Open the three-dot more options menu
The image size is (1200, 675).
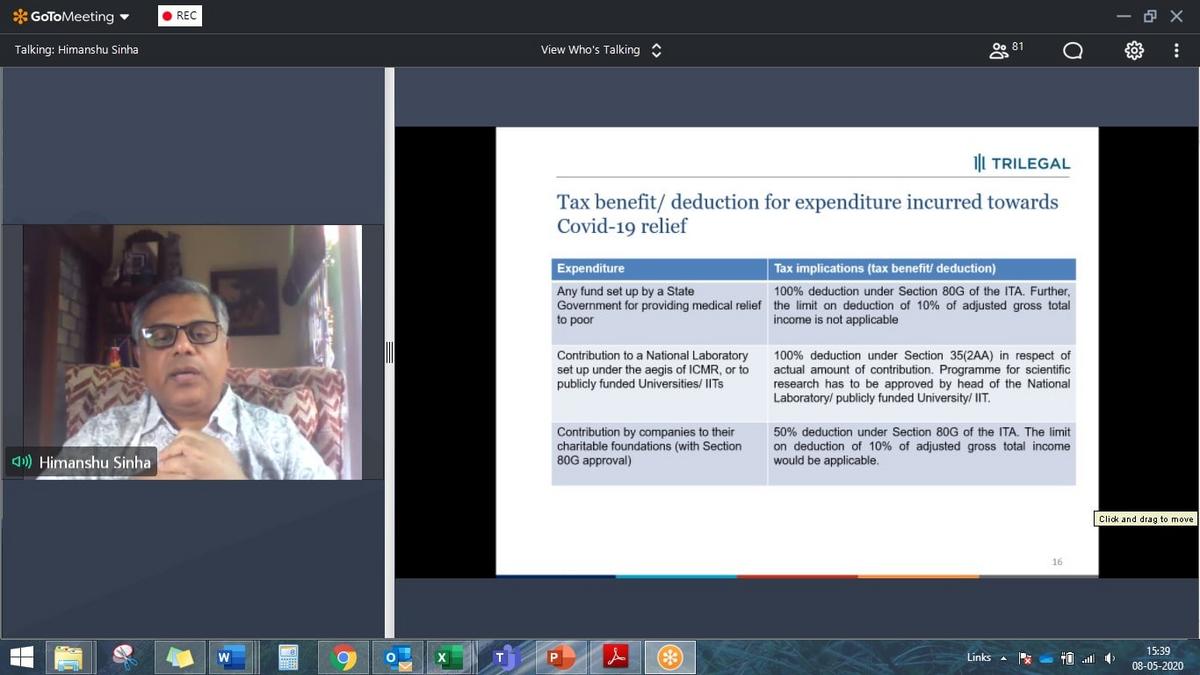pos(1176,50)
